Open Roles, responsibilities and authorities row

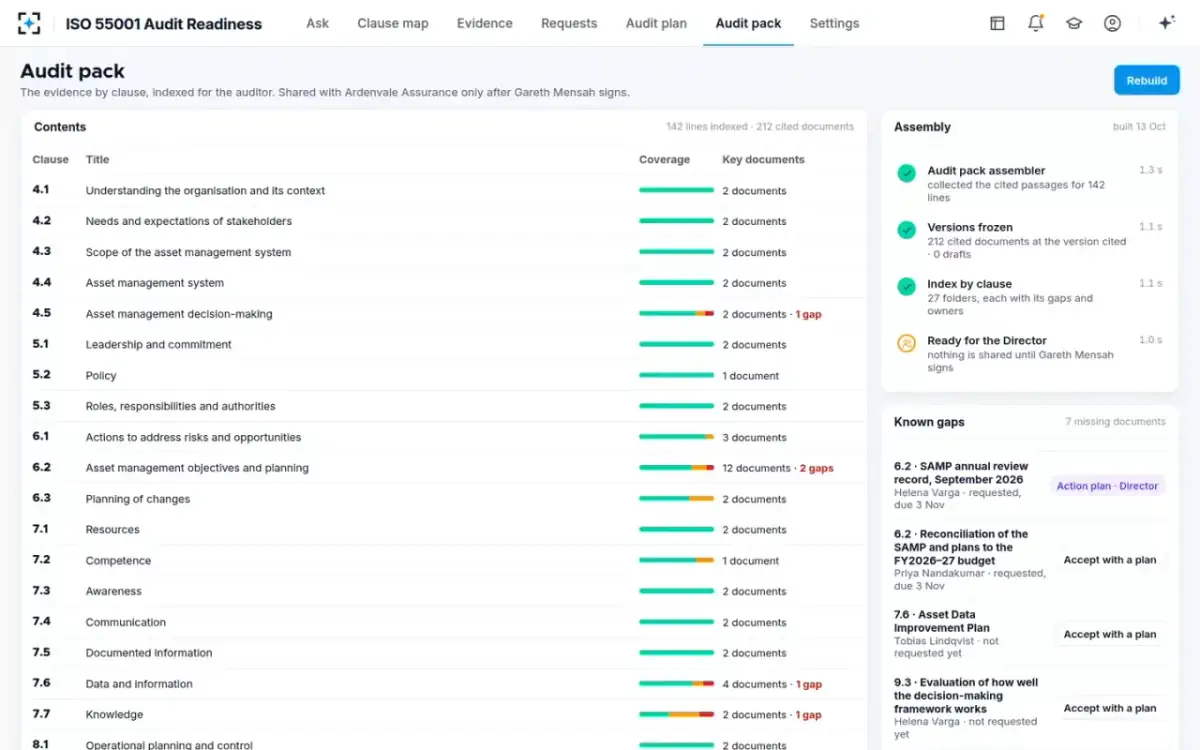tap(444, 406)
